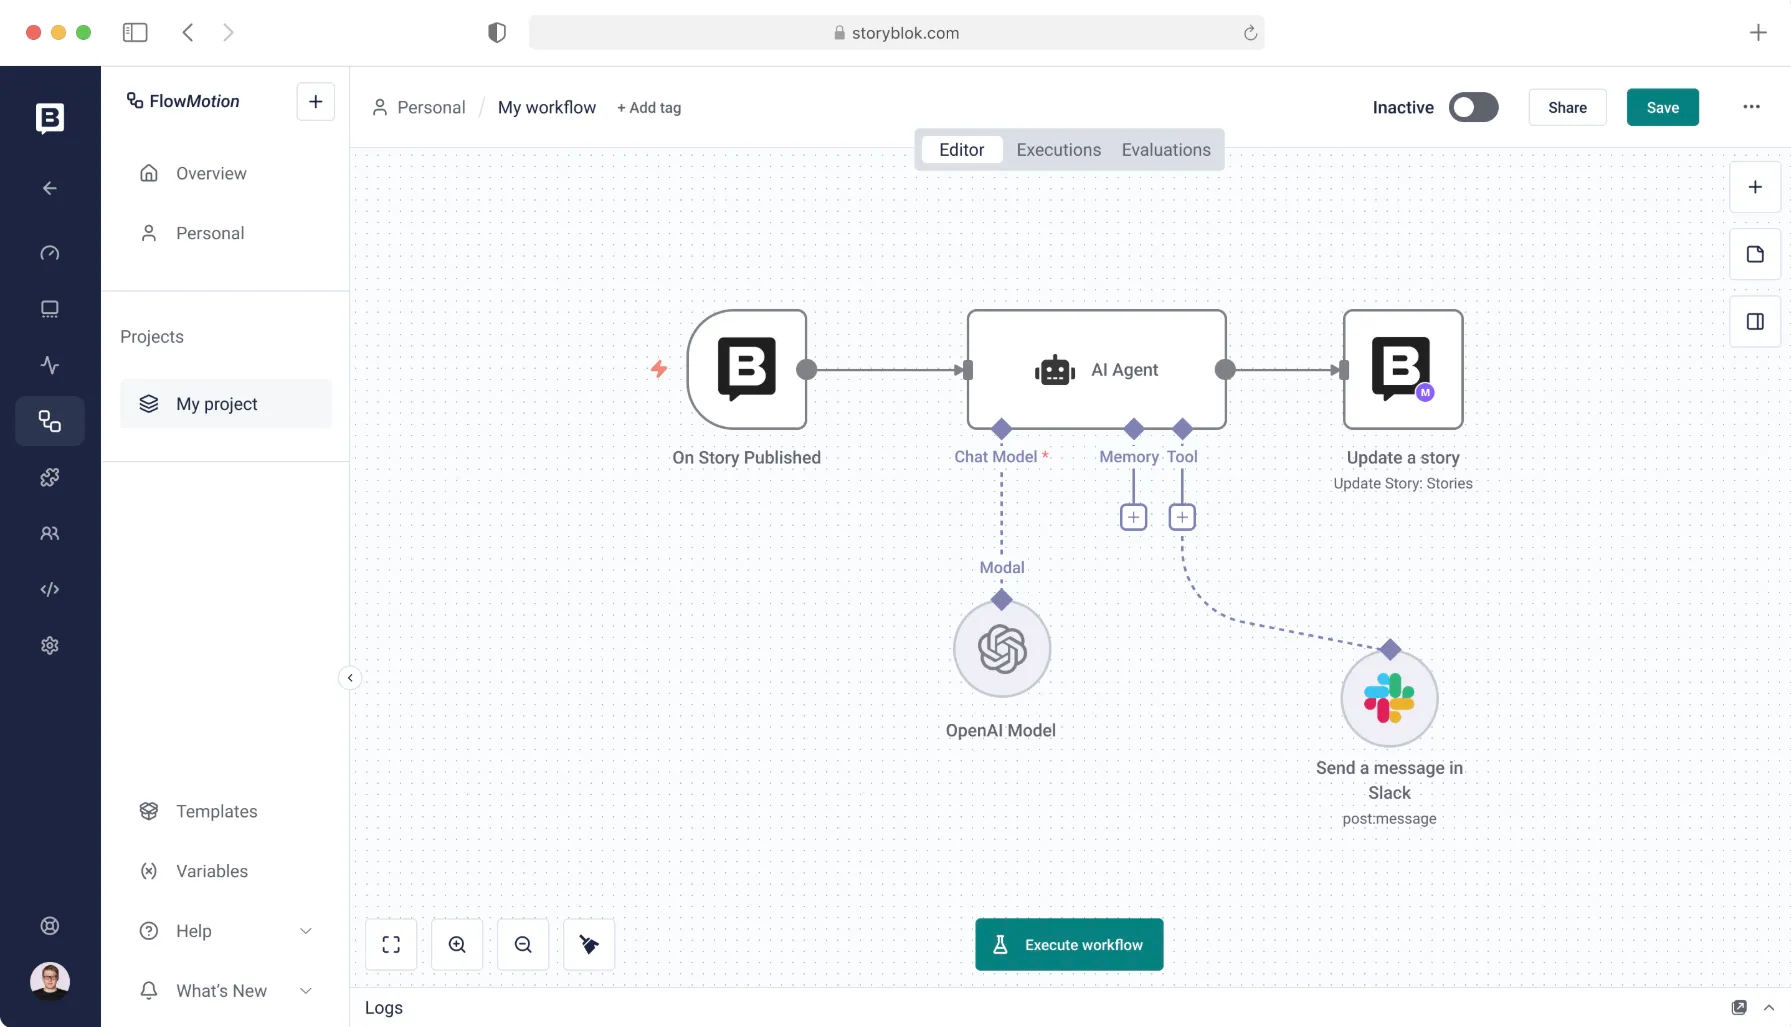The image size is (1791, 1027).
Task: Switch to the Evaluations tab
Action: coord(1165,150)
